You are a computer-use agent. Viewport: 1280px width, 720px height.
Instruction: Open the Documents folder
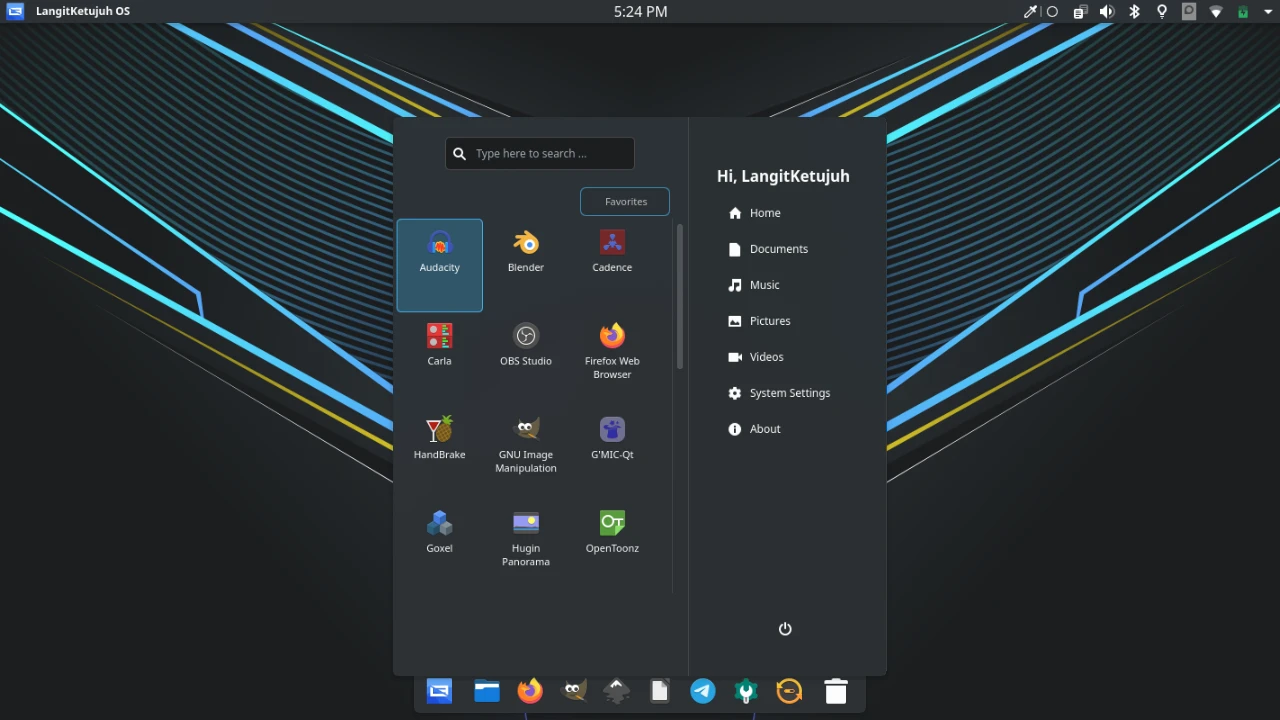(x=778, y=249)
